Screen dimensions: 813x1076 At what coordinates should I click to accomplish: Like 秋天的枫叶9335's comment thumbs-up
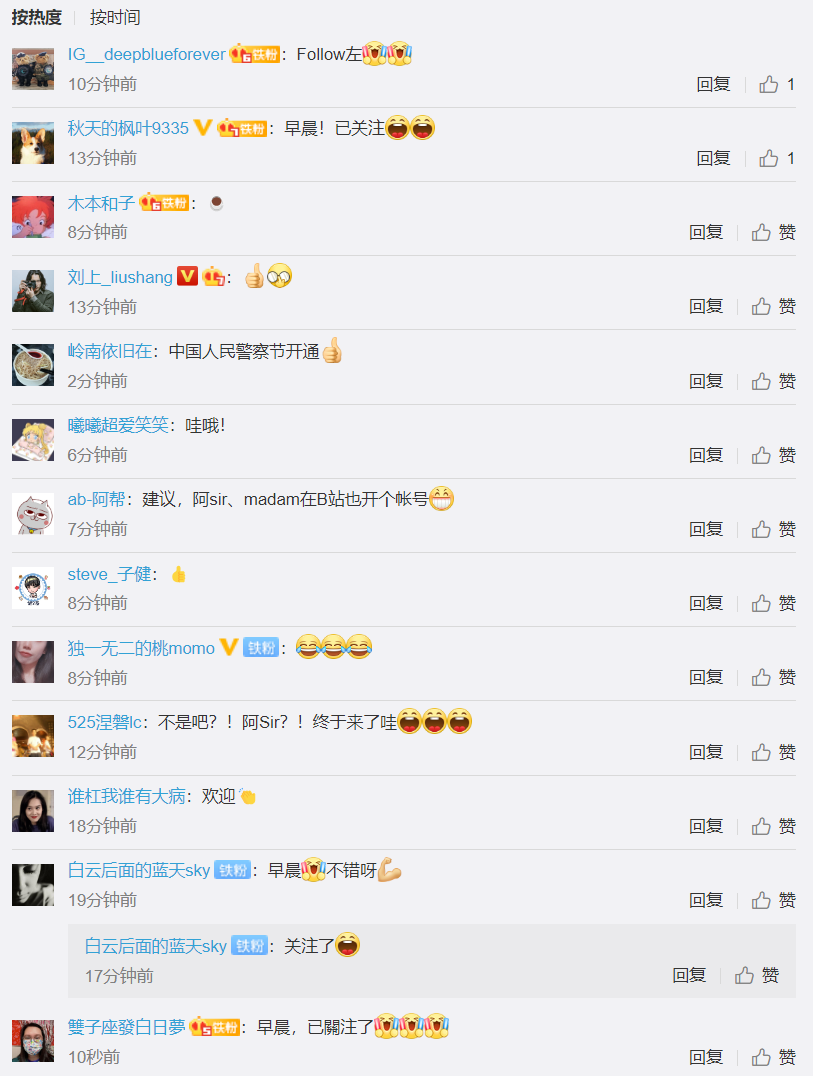tap(777, 159)
